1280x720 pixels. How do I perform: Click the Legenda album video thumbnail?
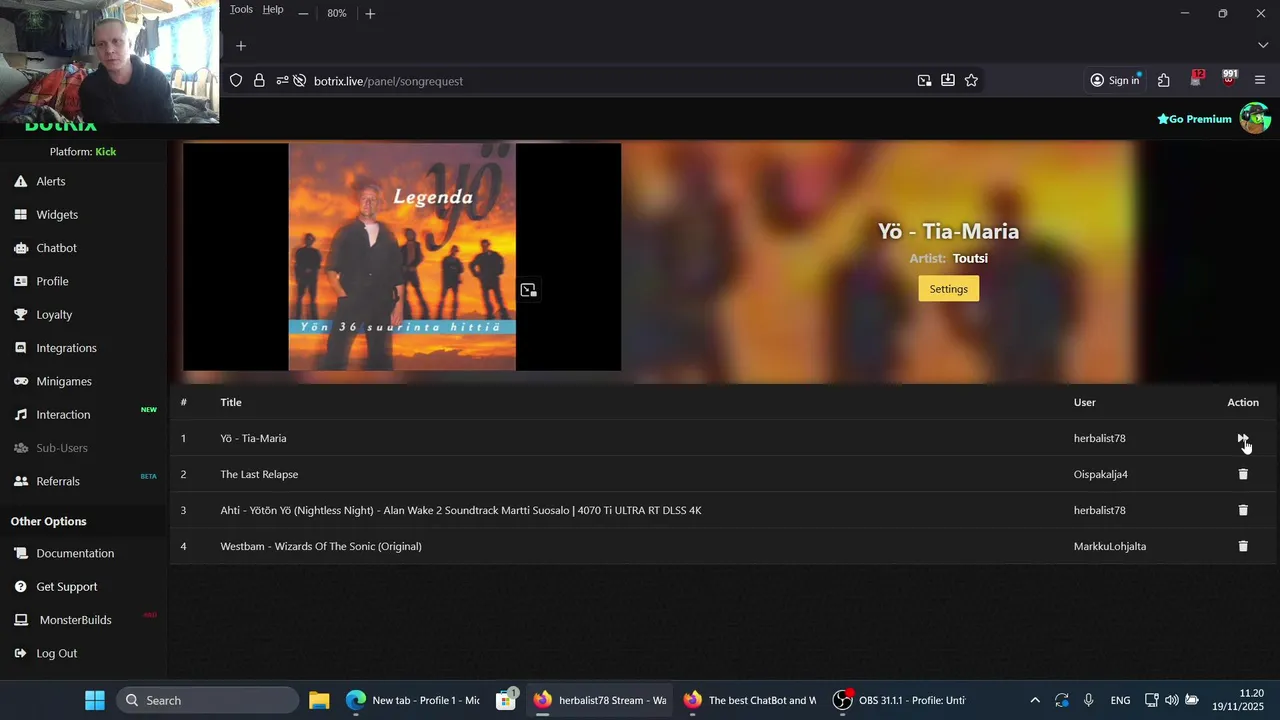pos(402,257)
